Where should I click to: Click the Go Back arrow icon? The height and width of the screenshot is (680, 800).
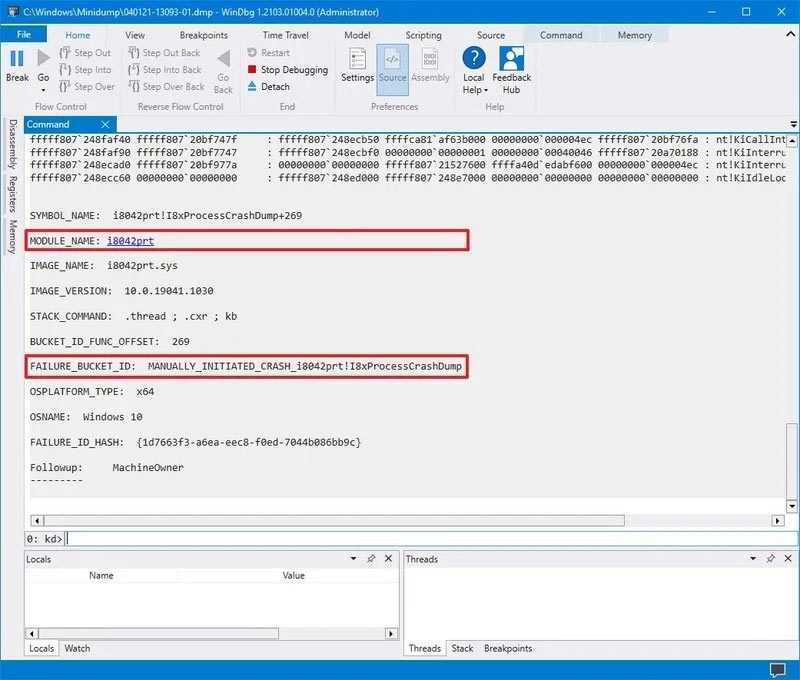tap(223, 59)
